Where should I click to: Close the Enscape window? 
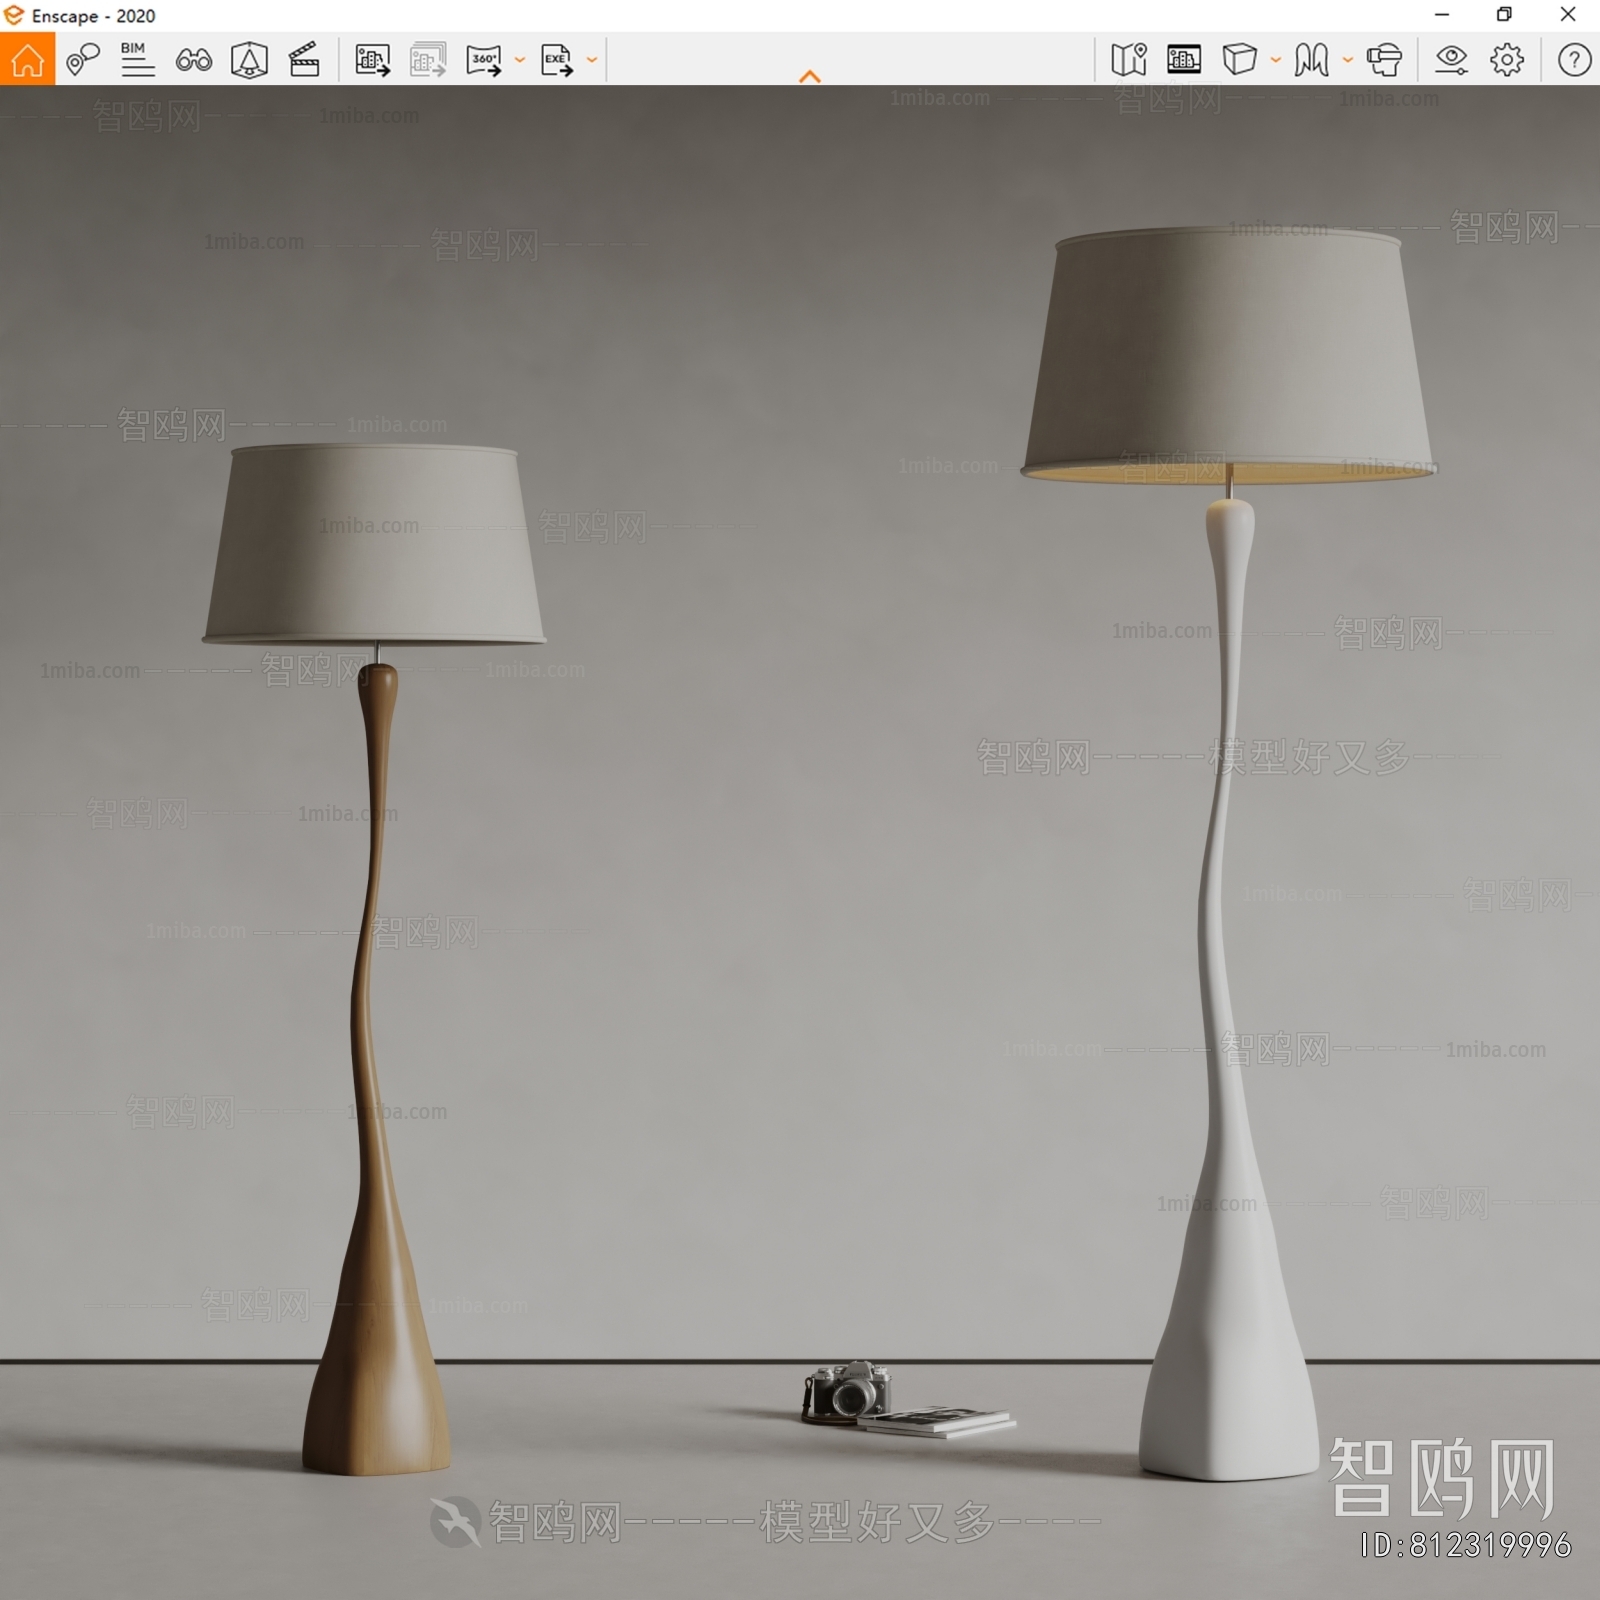pyautogui.click(x=1568, y=15)
